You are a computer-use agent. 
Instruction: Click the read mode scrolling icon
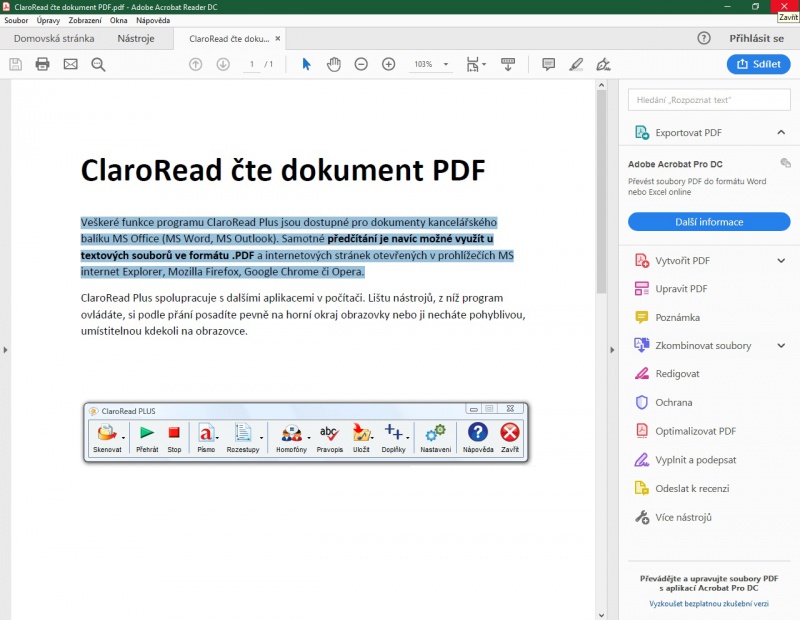(x=508, y=64)
